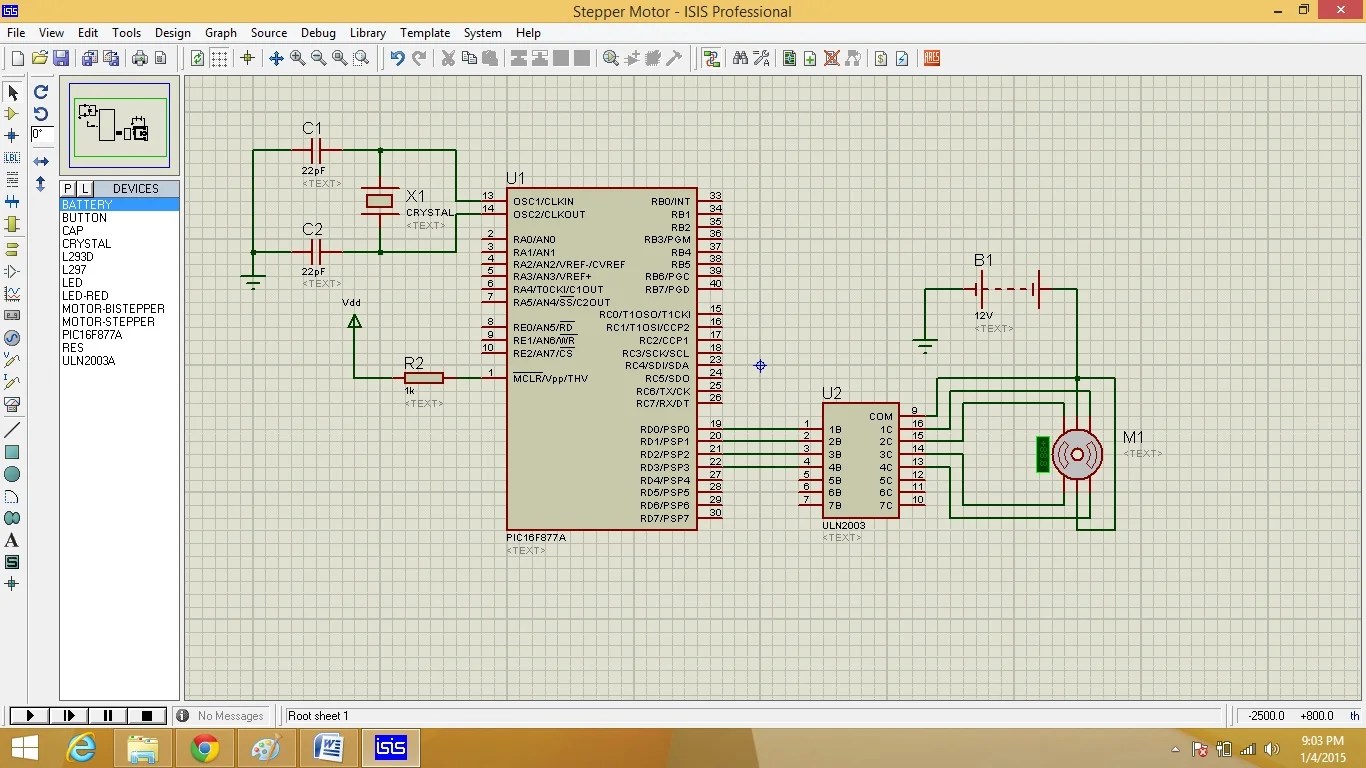Click the Save design toolbar icon
Viewport: 1366px width, 768px height.
click(60, 58)
